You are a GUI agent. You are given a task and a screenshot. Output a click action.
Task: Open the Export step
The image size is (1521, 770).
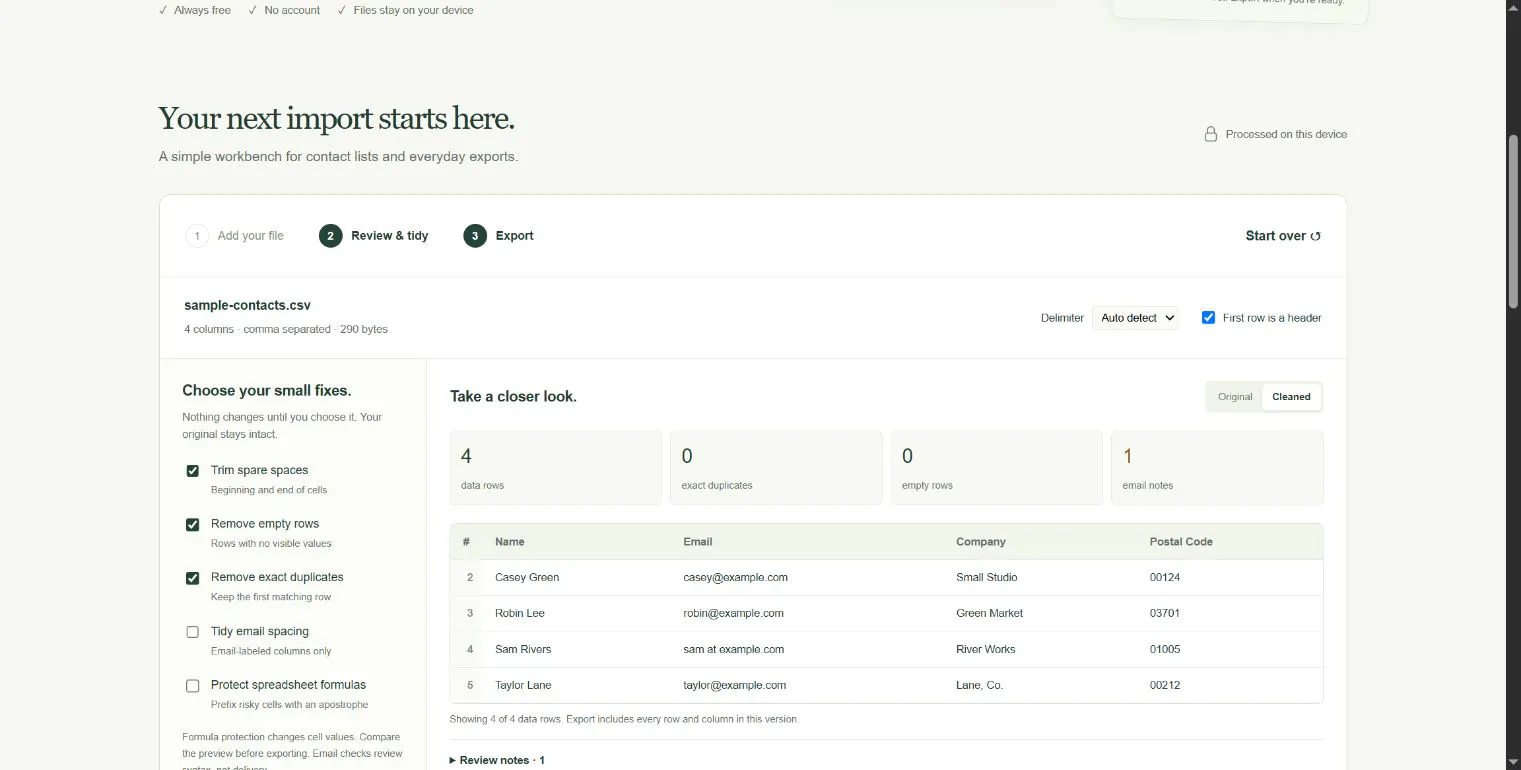click(499, 236)
